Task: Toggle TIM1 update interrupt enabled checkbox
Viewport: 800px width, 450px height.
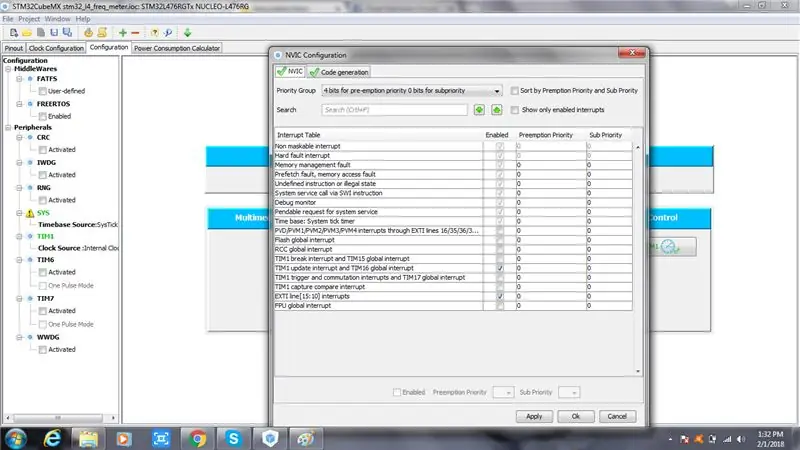Action: click(x=500, y=268)
